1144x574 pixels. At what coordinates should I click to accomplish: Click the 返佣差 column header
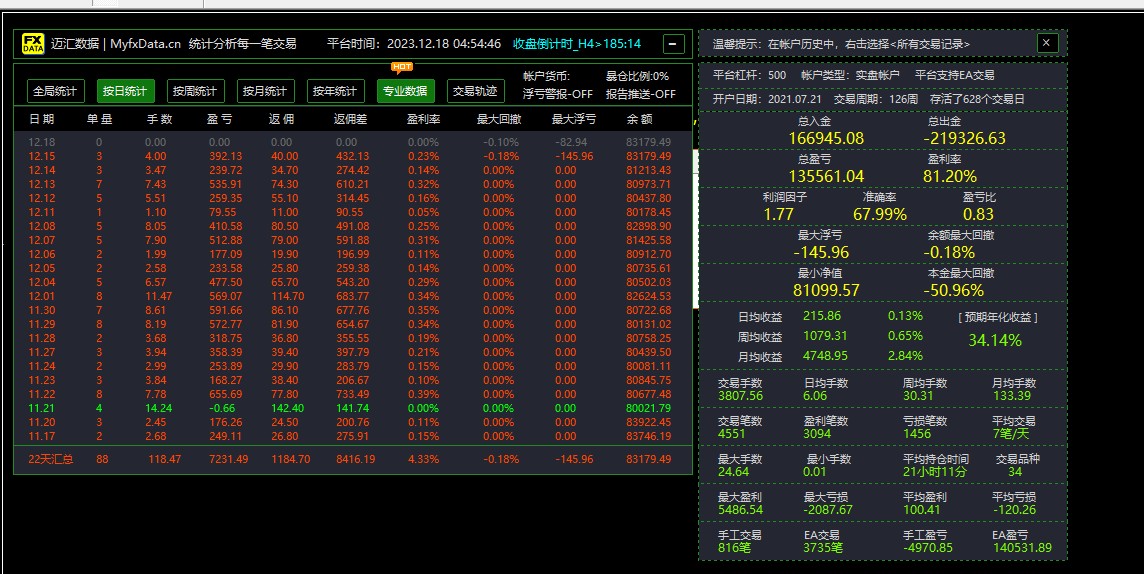click(x=350, y=119)
